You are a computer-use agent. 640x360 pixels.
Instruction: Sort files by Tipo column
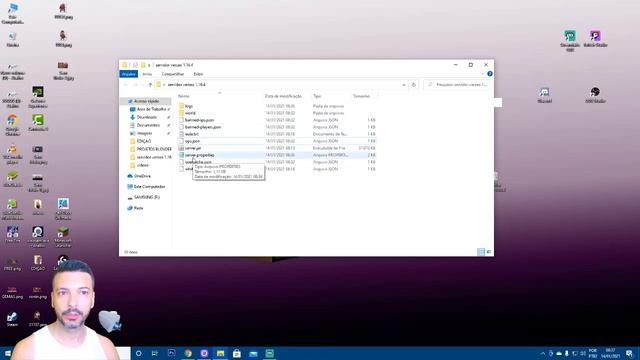tap(317, 96)
